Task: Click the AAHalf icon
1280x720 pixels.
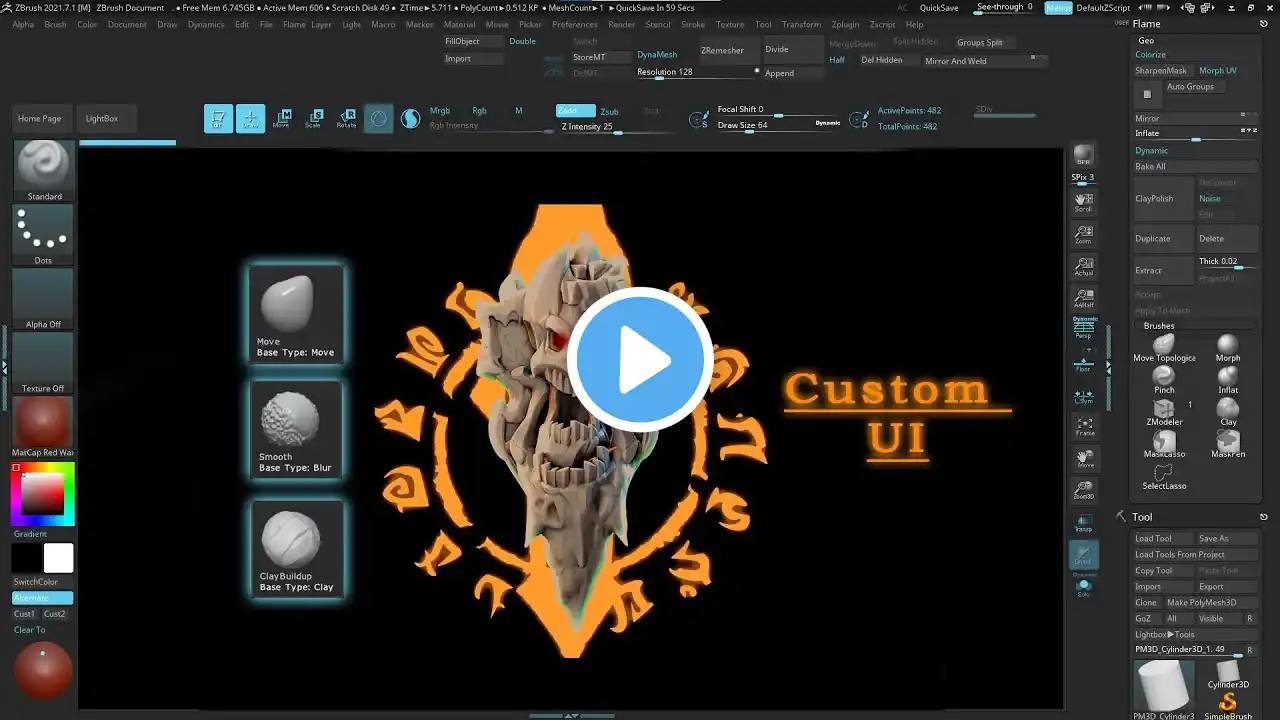Action: point(1083,299)
